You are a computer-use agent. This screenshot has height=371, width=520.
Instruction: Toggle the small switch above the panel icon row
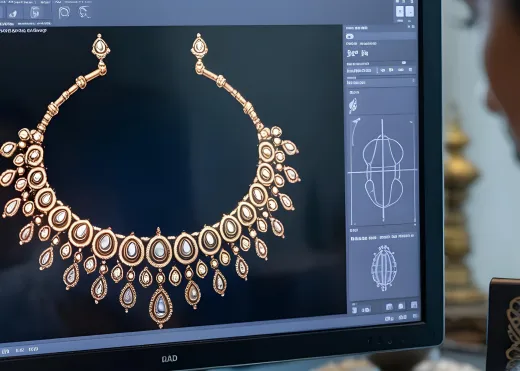(x=404, y=63)
